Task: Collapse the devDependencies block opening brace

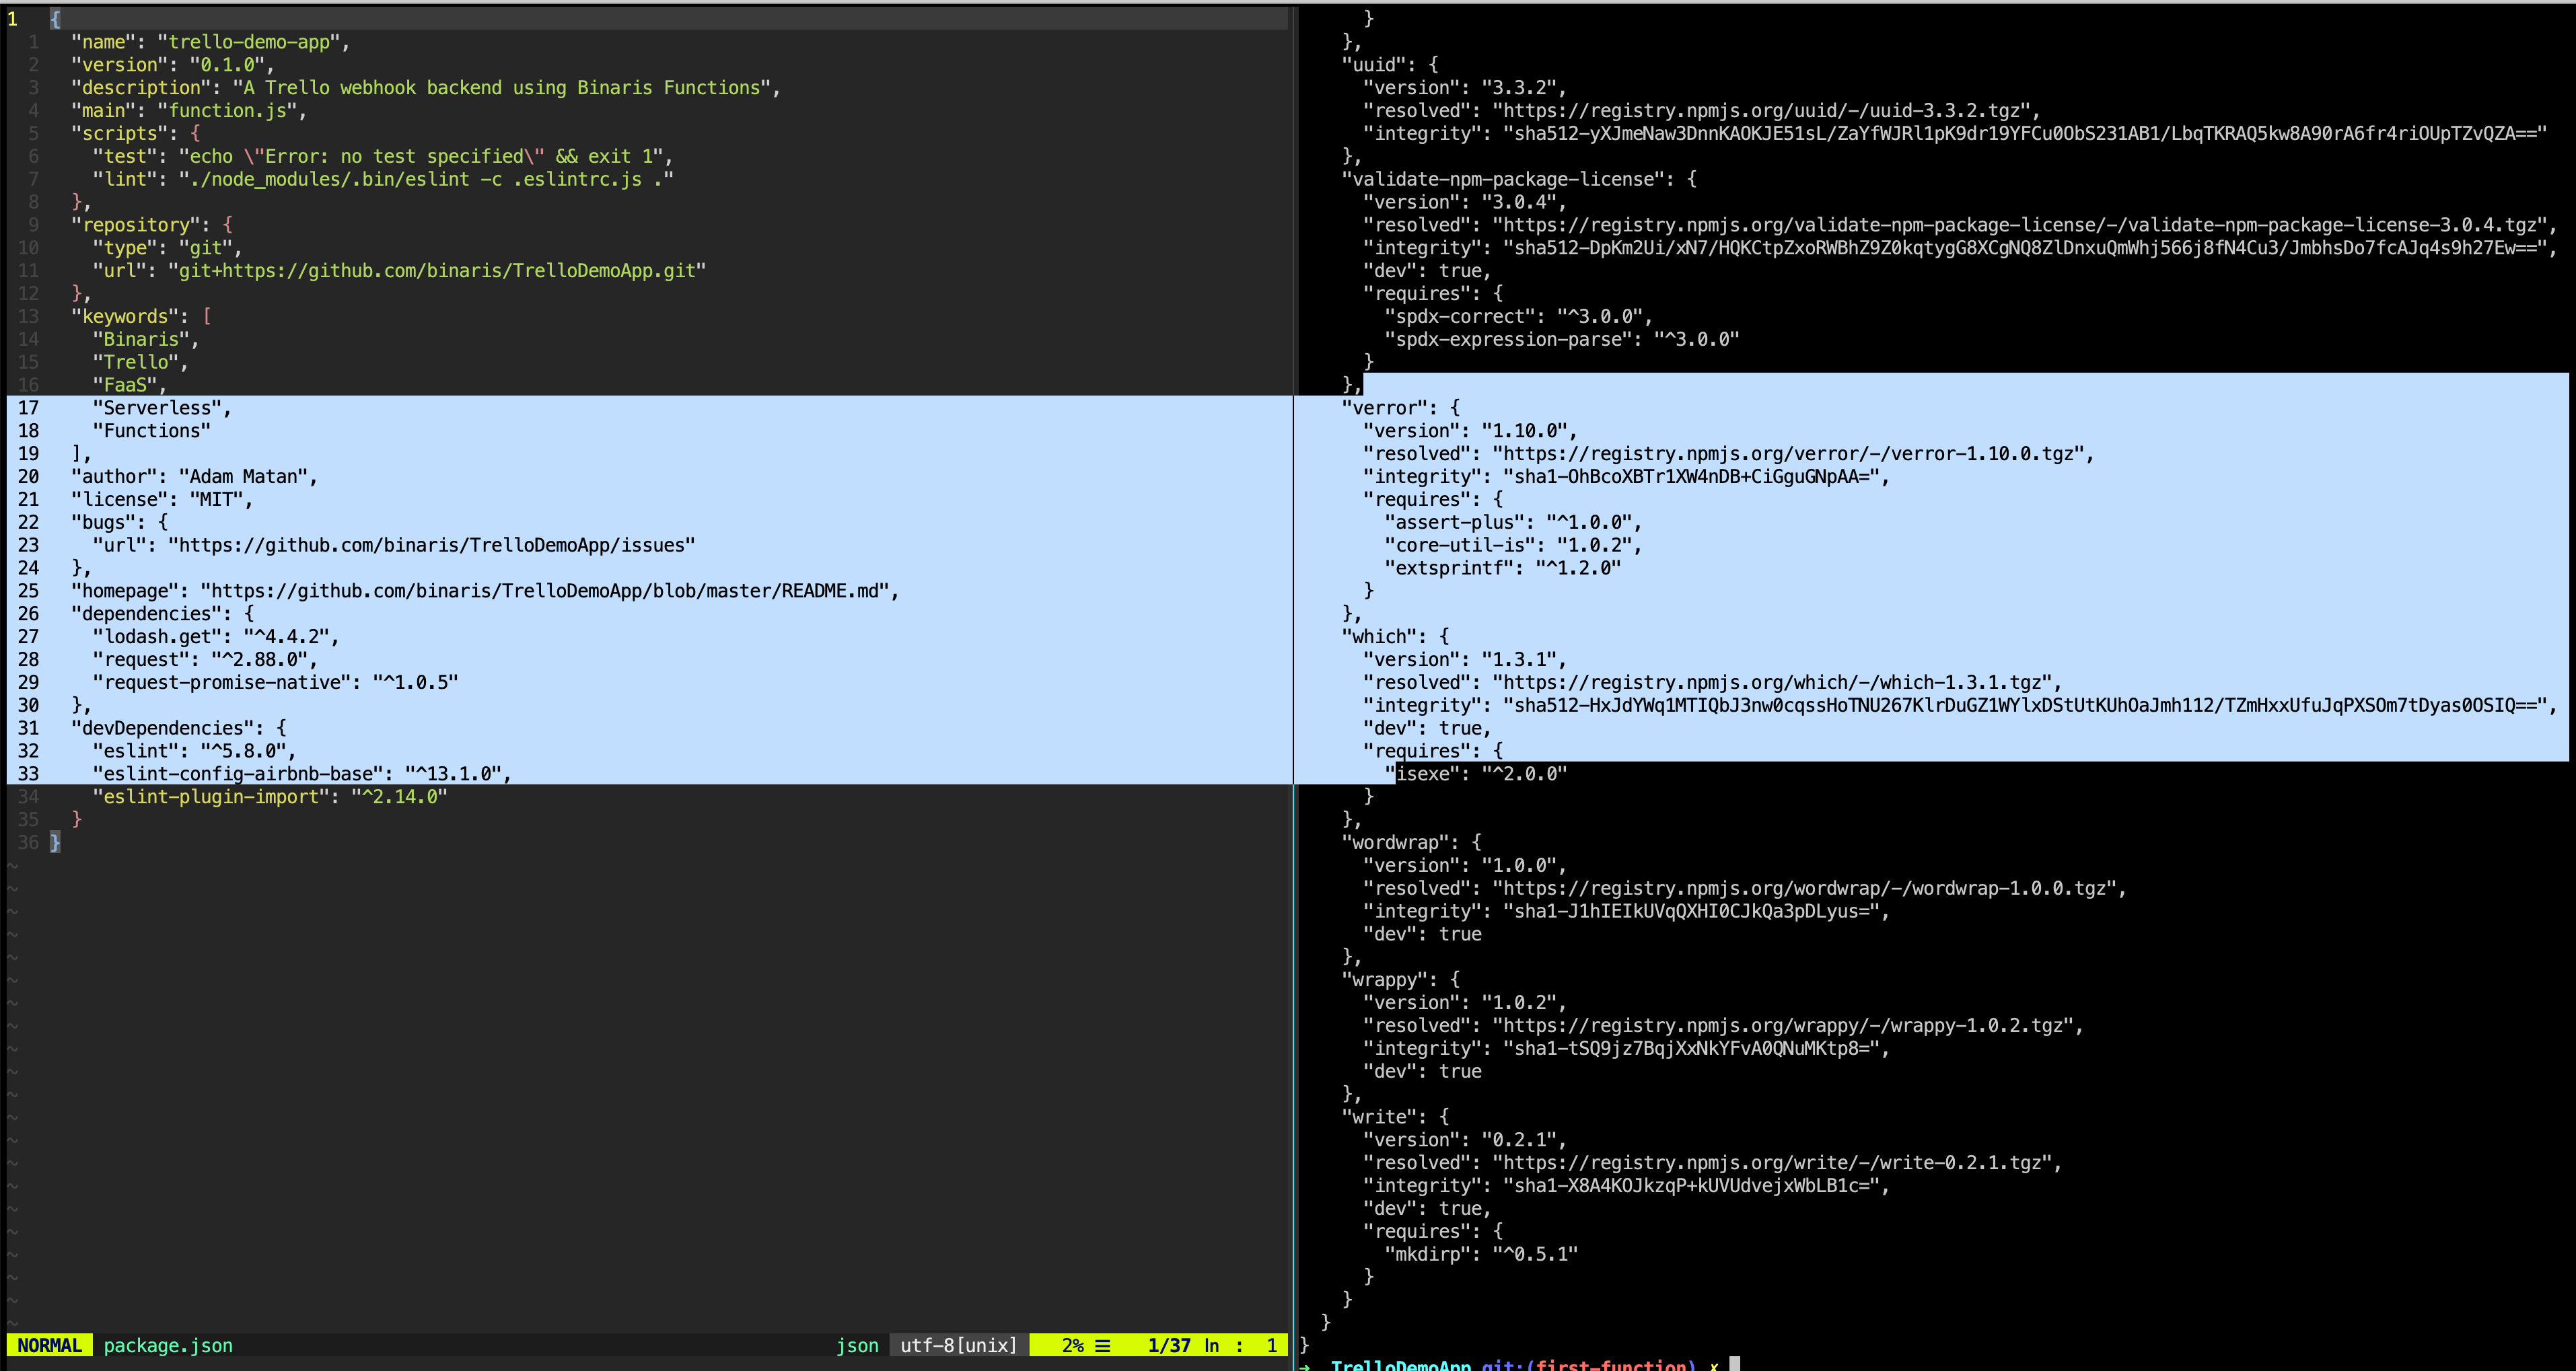Action: click(283, 727)
